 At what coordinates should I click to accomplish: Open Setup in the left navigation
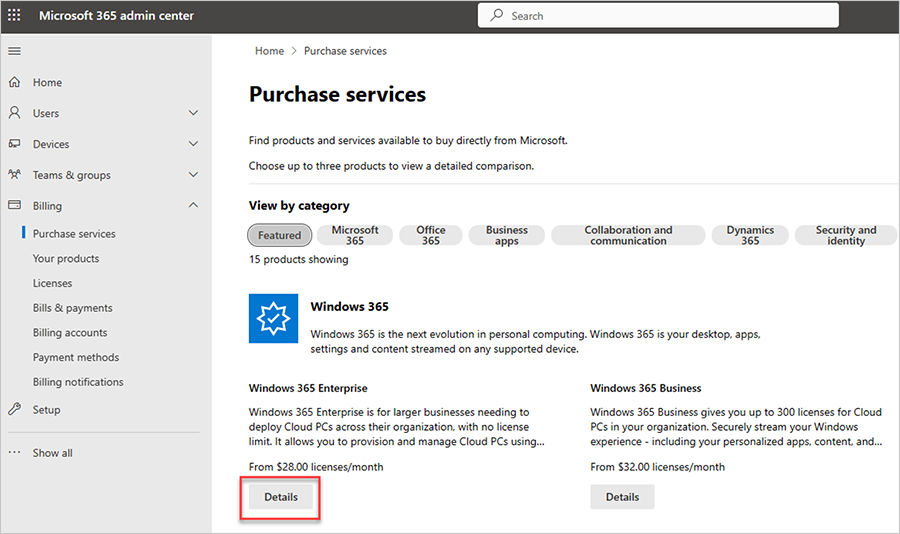(46, 409)
